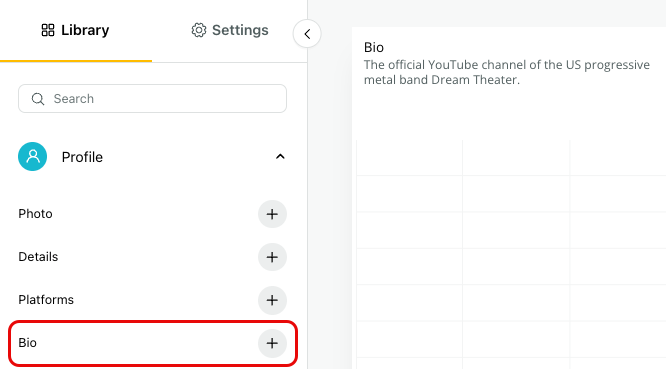Select the Platforms item label
The height and width of the screenshot is (369, 666).
[46, 300]
